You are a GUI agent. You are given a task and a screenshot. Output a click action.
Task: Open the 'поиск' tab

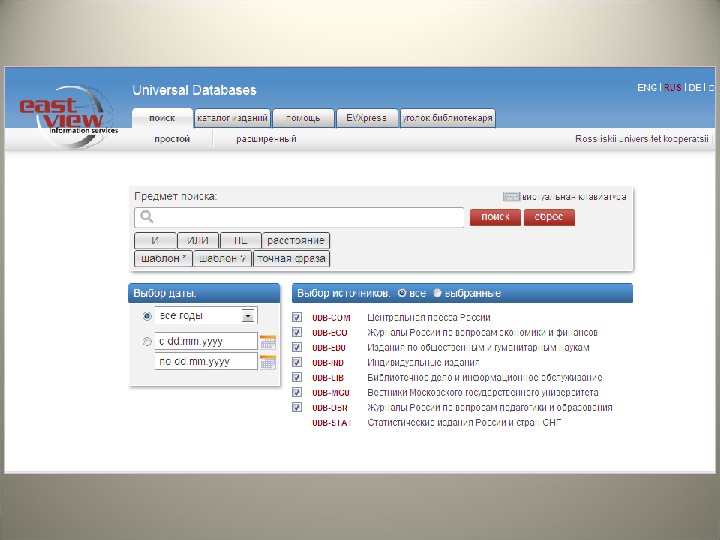(x=162, y=118)
